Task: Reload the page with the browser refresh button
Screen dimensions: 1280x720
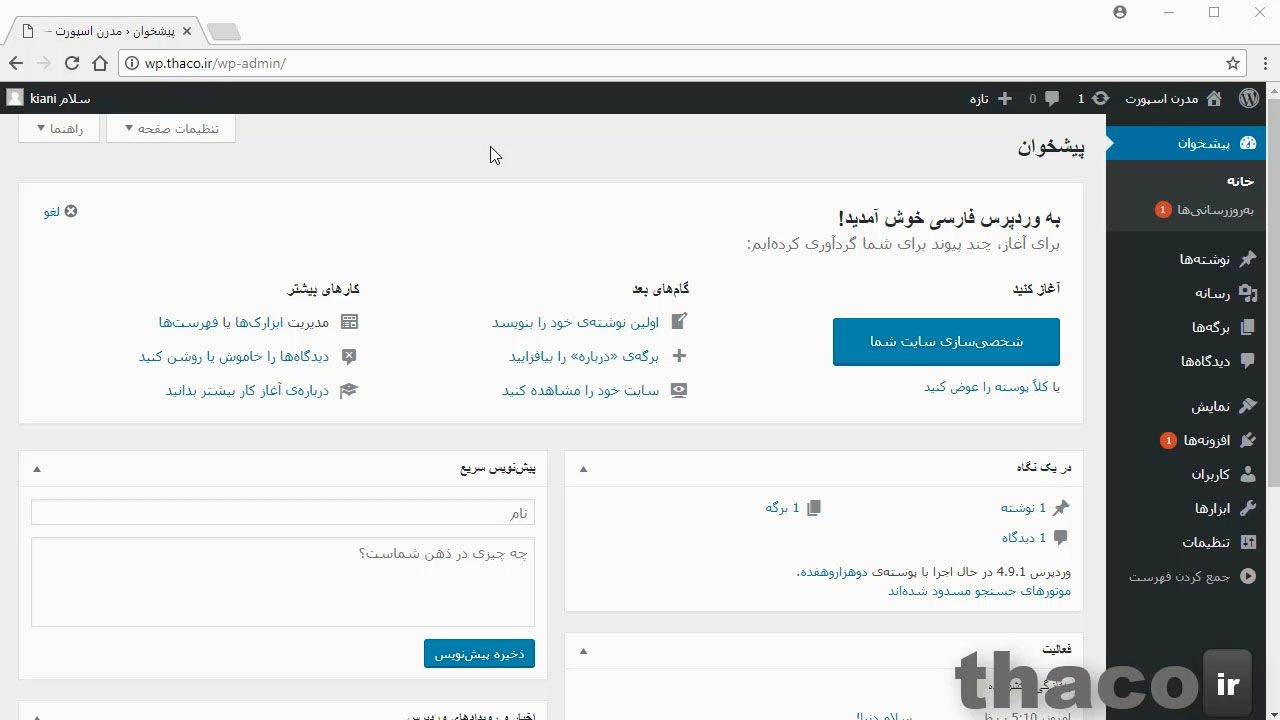Action: (x=72, y=63)
